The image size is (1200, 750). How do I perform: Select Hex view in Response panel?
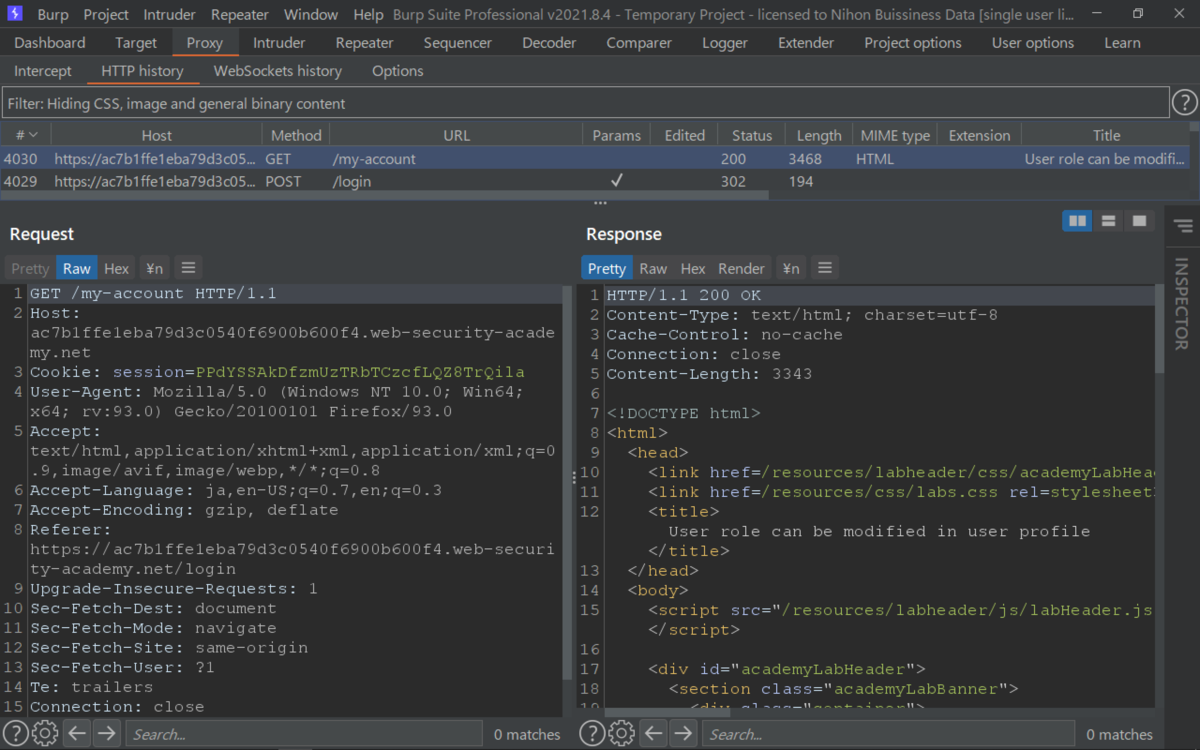point(693,268)
